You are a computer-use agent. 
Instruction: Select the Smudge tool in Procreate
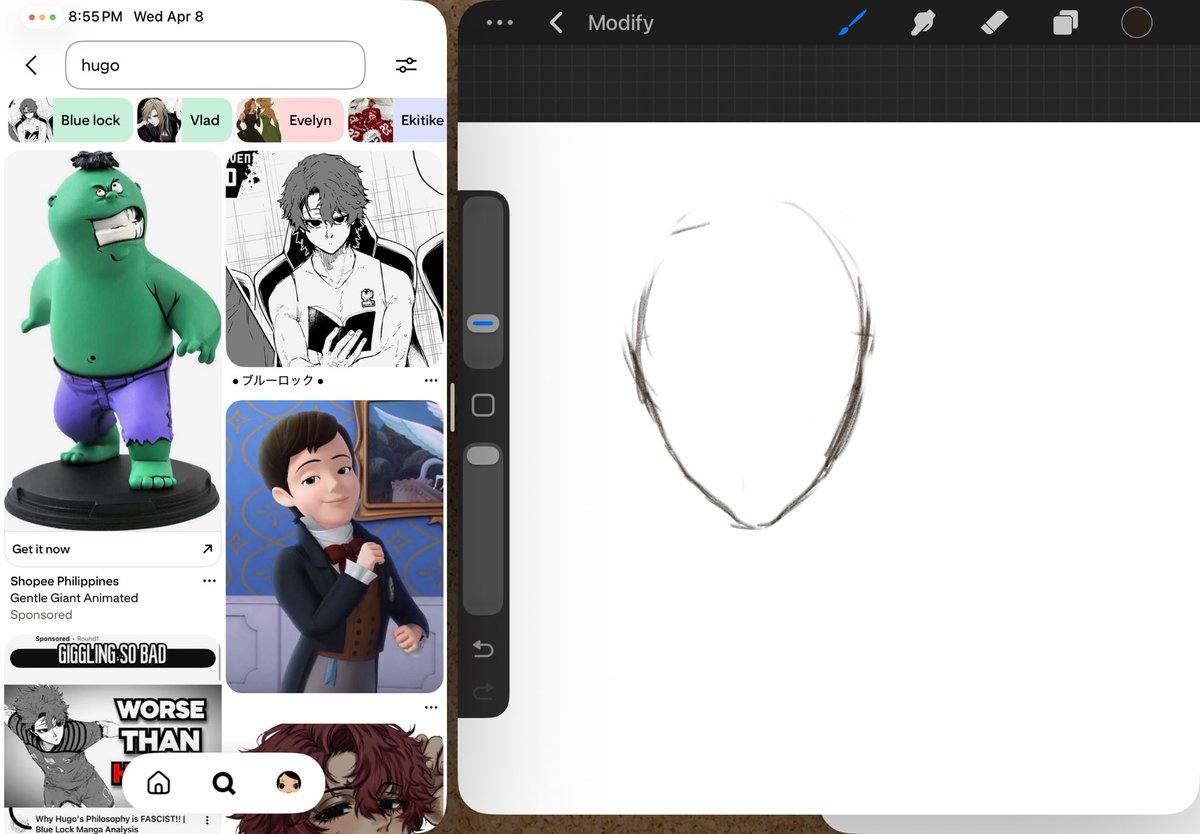point(923,22)
